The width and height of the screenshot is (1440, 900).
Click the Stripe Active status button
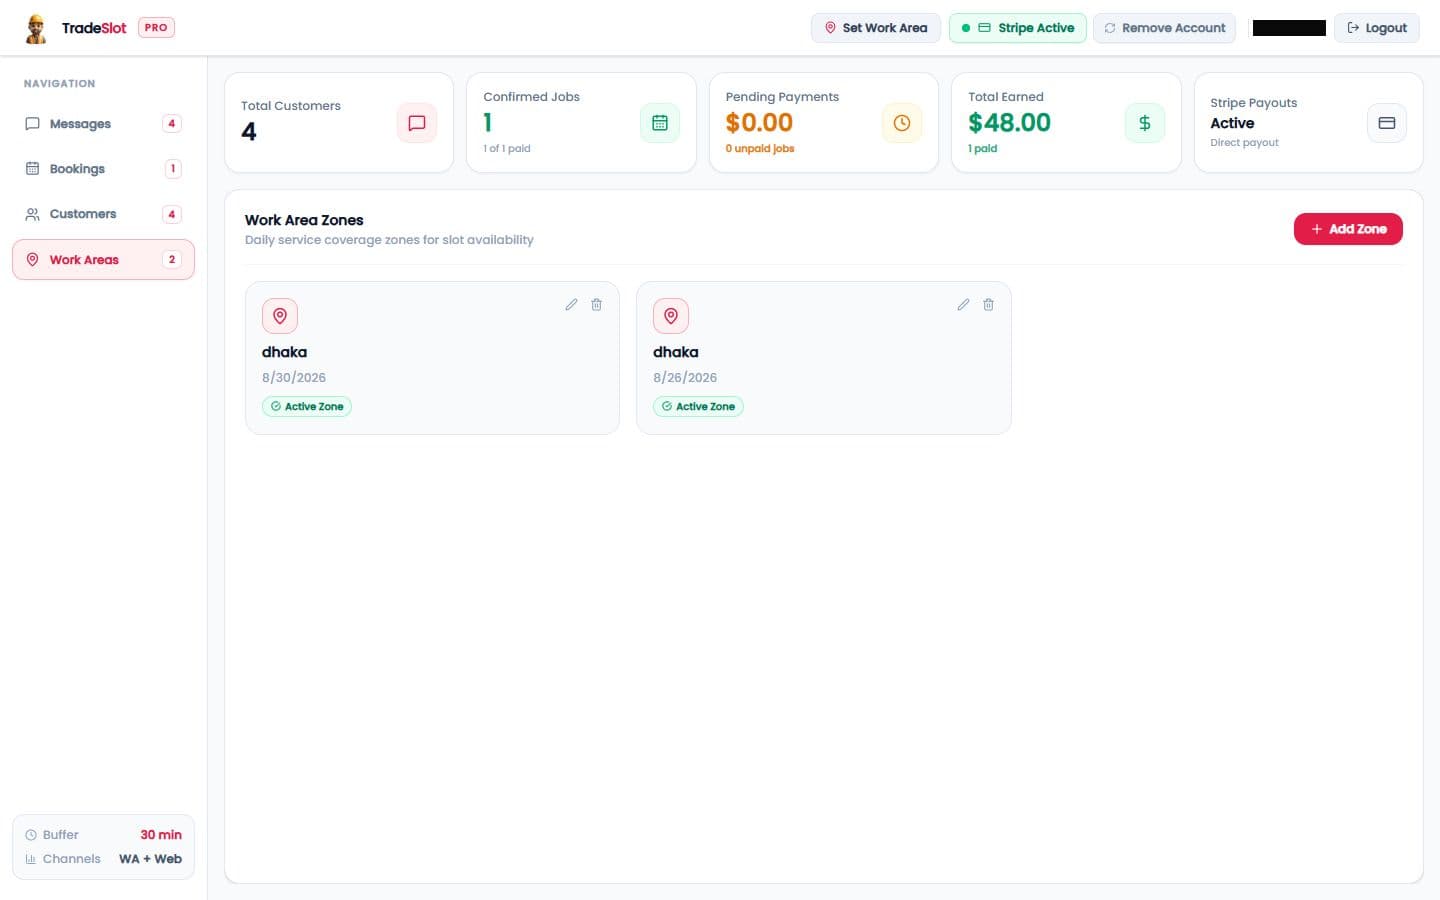(x=1018, y=28)
